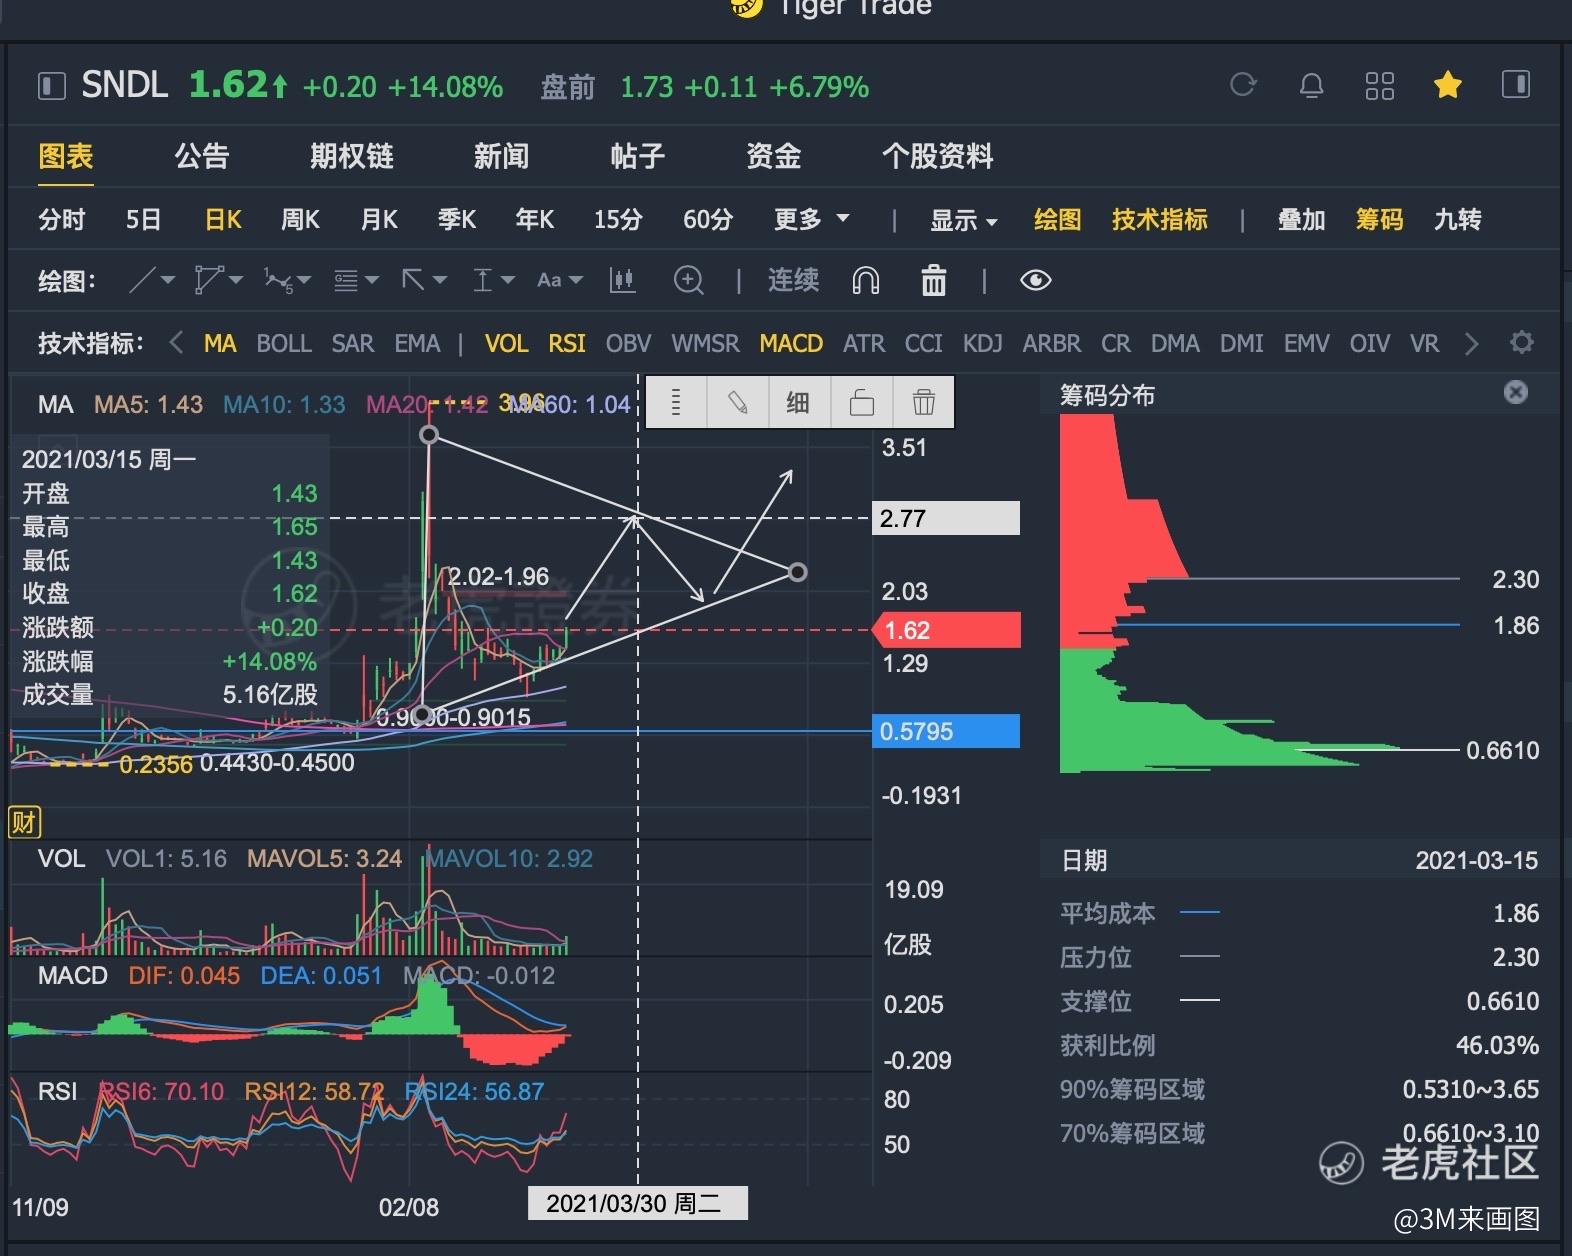1572x1256 pixels.
Task: Click the 财 financial marker icon
Action: [23, 822]
